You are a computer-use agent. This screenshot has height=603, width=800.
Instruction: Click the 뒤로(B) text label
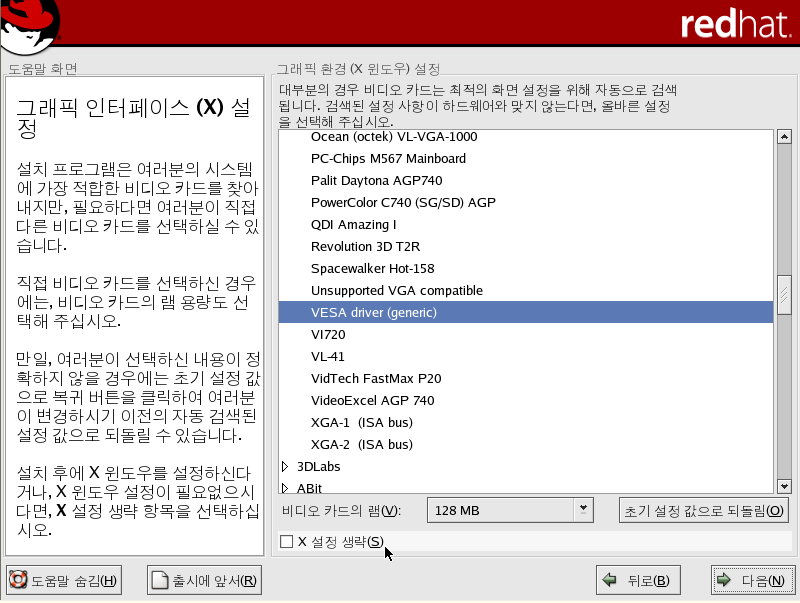(648, 580)
